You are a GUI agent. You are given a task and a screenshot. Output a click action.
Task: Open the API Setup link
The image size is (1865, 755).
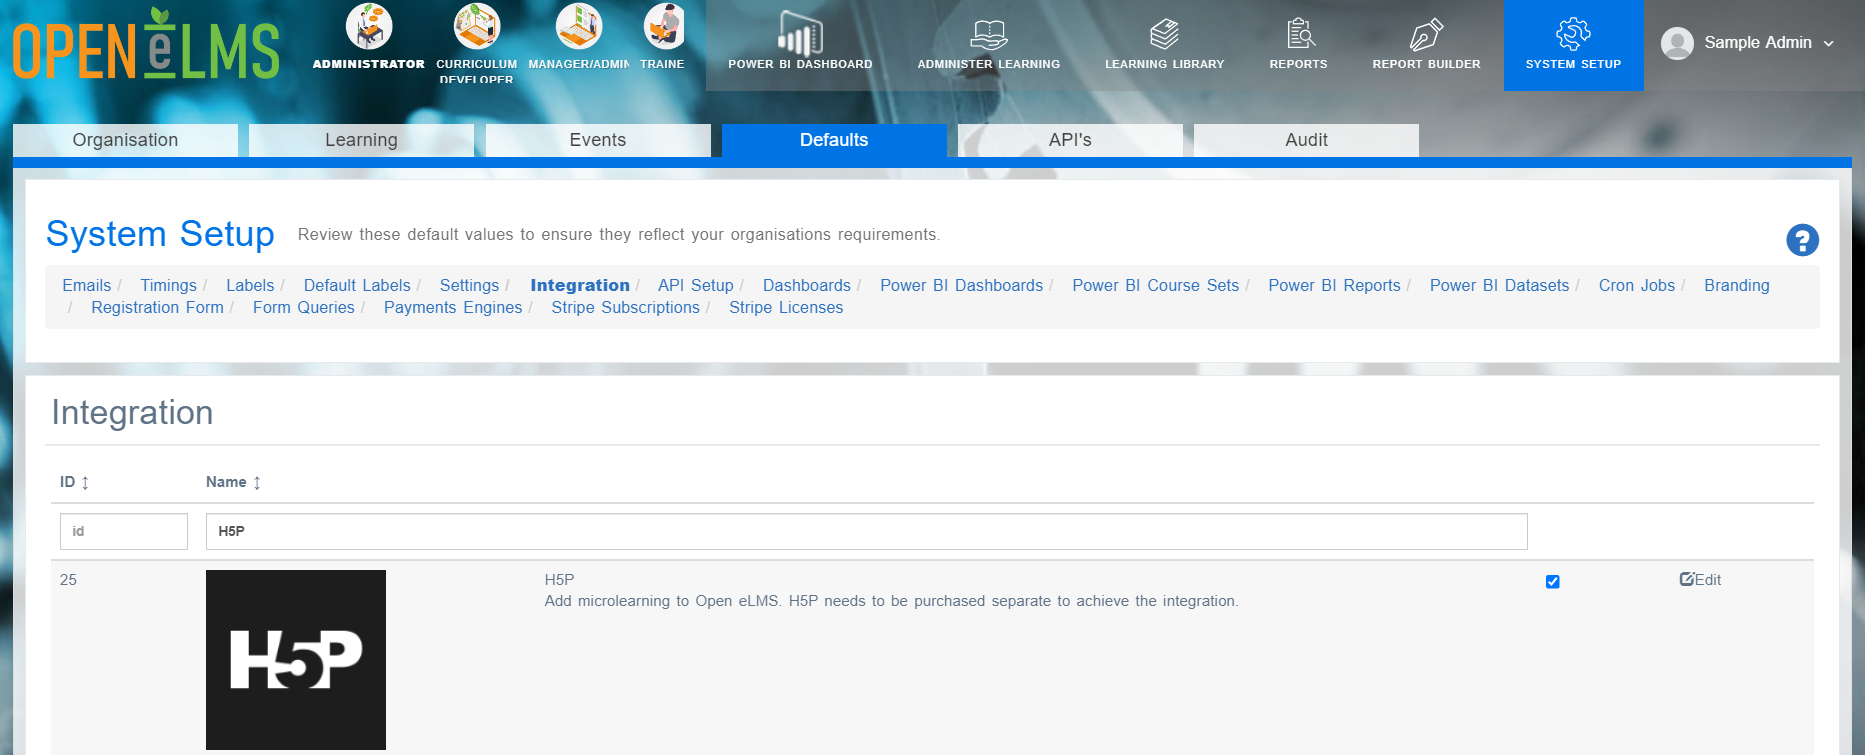pyautogui.click(x=695, y=286)
